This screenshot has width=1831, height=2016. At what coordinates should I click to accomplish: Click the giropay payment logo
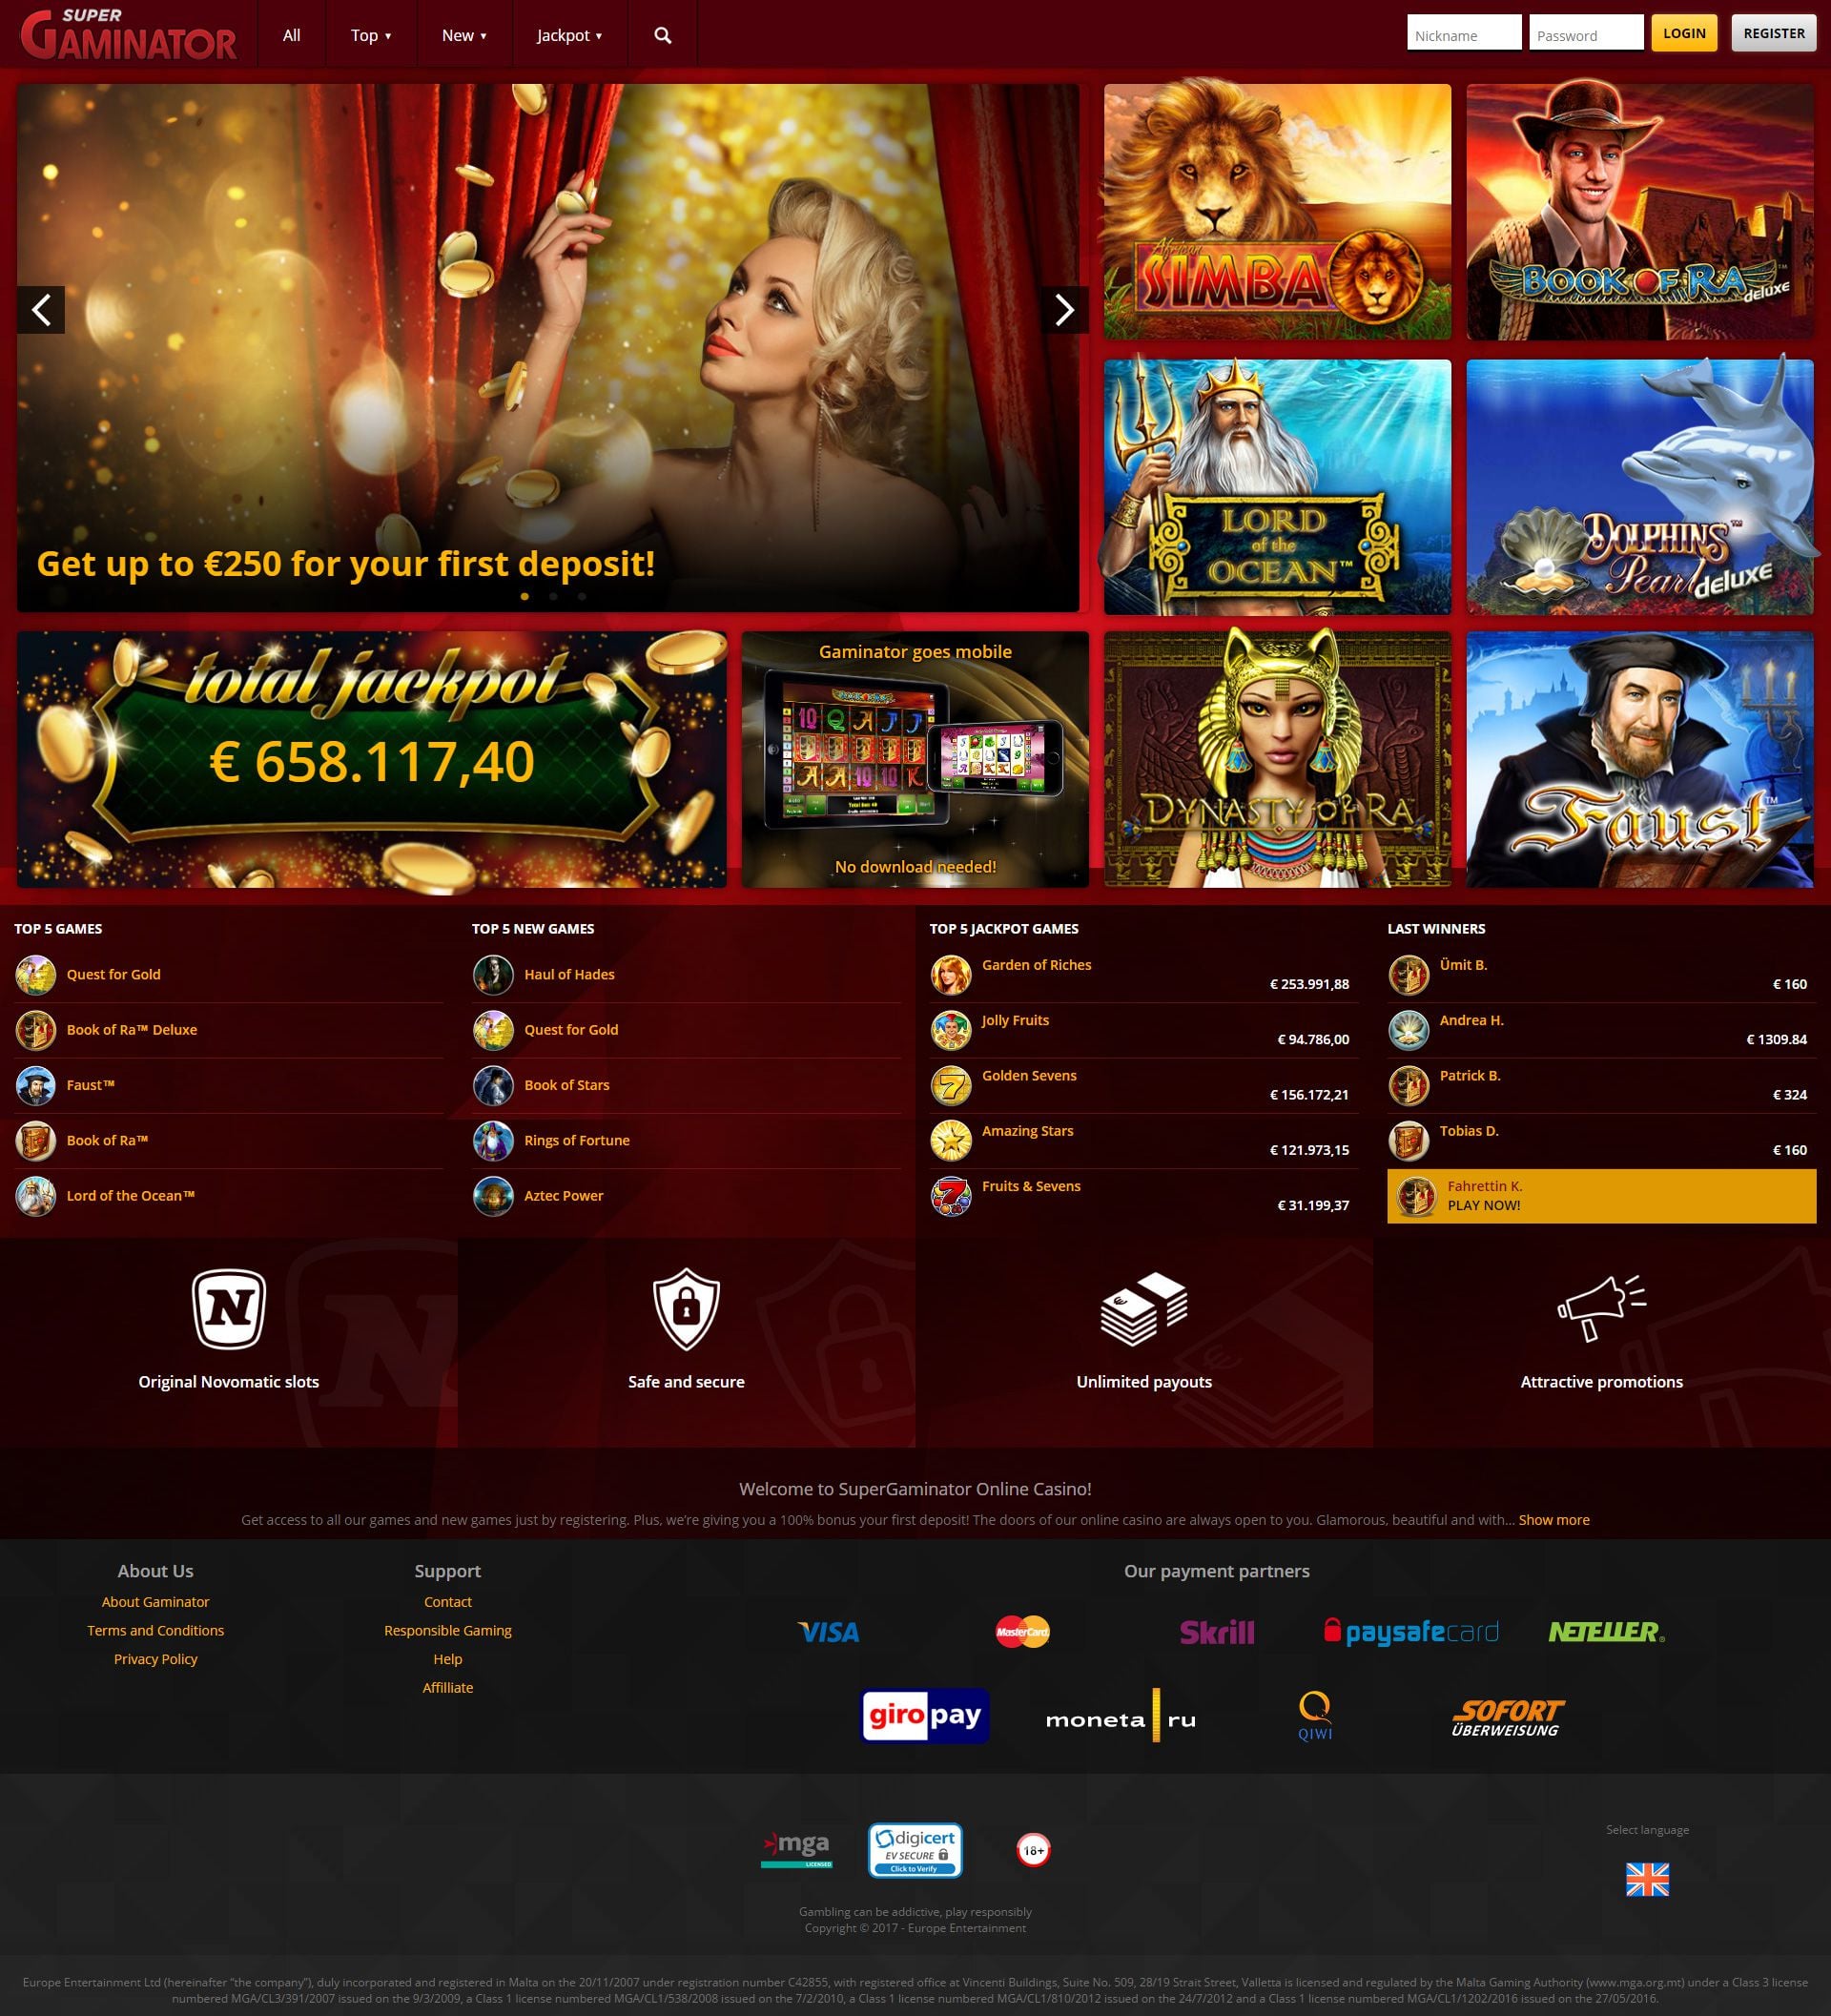(x=925, y=1716)
